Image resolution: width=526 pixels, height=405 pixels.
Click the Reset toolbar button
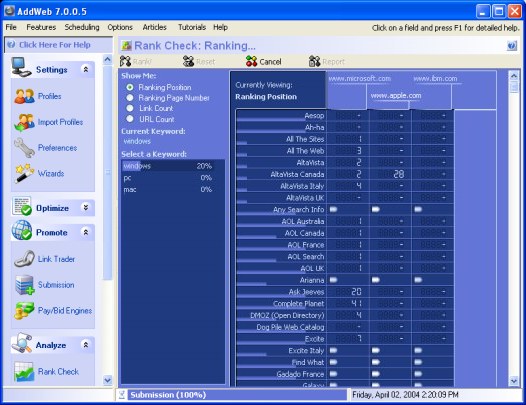[x=199, y=61]
